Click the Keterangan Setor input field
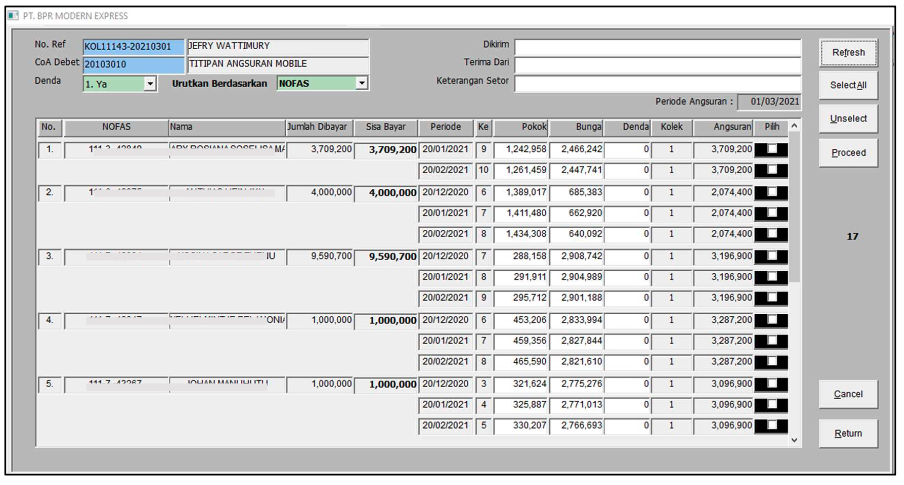Image resolution: width=904 pixels, height=485 pixels. 657,84
